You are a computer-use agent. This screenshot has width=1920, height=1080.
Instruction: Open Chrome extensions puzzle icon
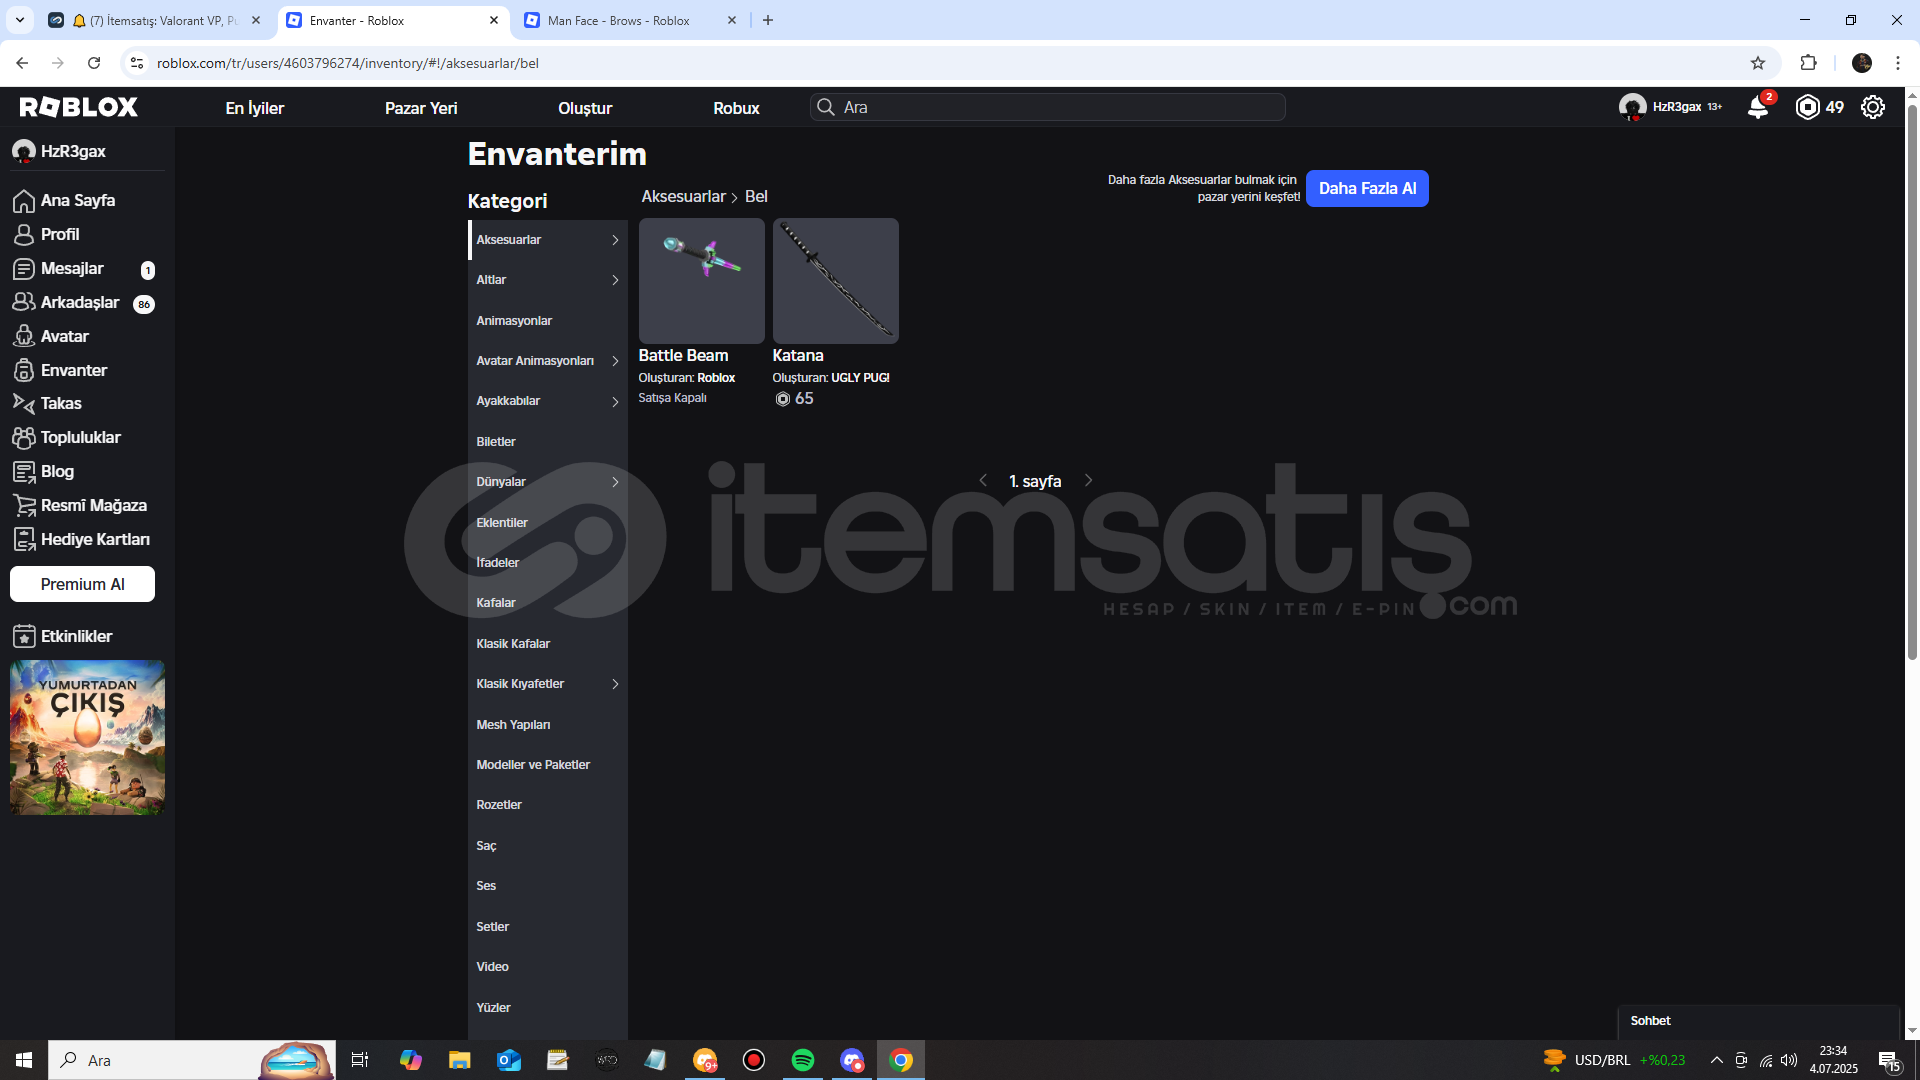pyautogui.click(x=1808, y=63)
